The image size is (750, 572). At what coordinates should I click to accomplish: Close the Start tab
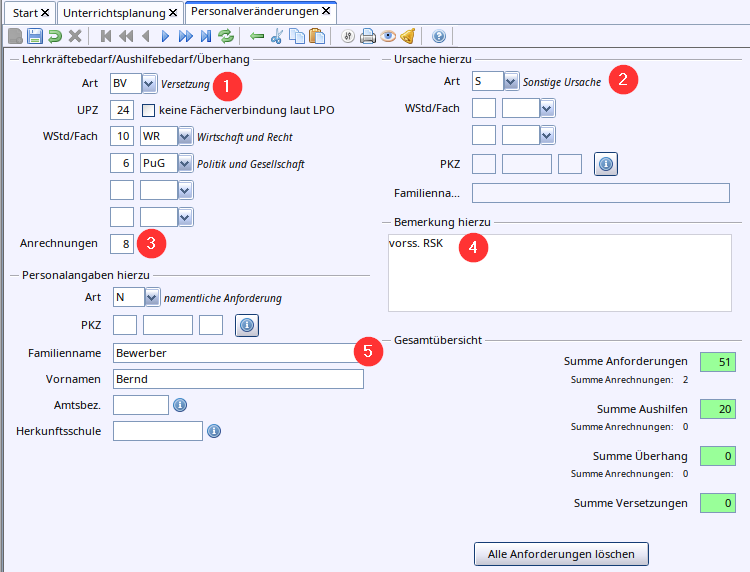pos(45,12)
